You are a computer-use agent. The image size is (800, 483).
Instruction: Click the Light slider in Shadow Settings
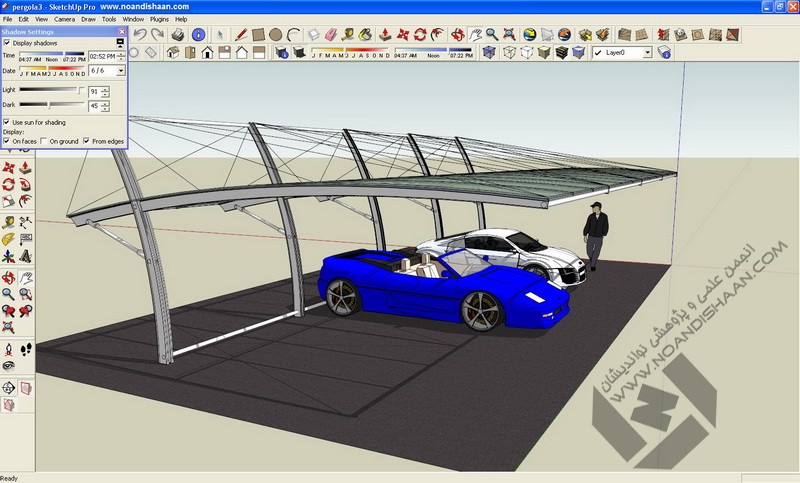pyautogui.click(x=52, y=90)
